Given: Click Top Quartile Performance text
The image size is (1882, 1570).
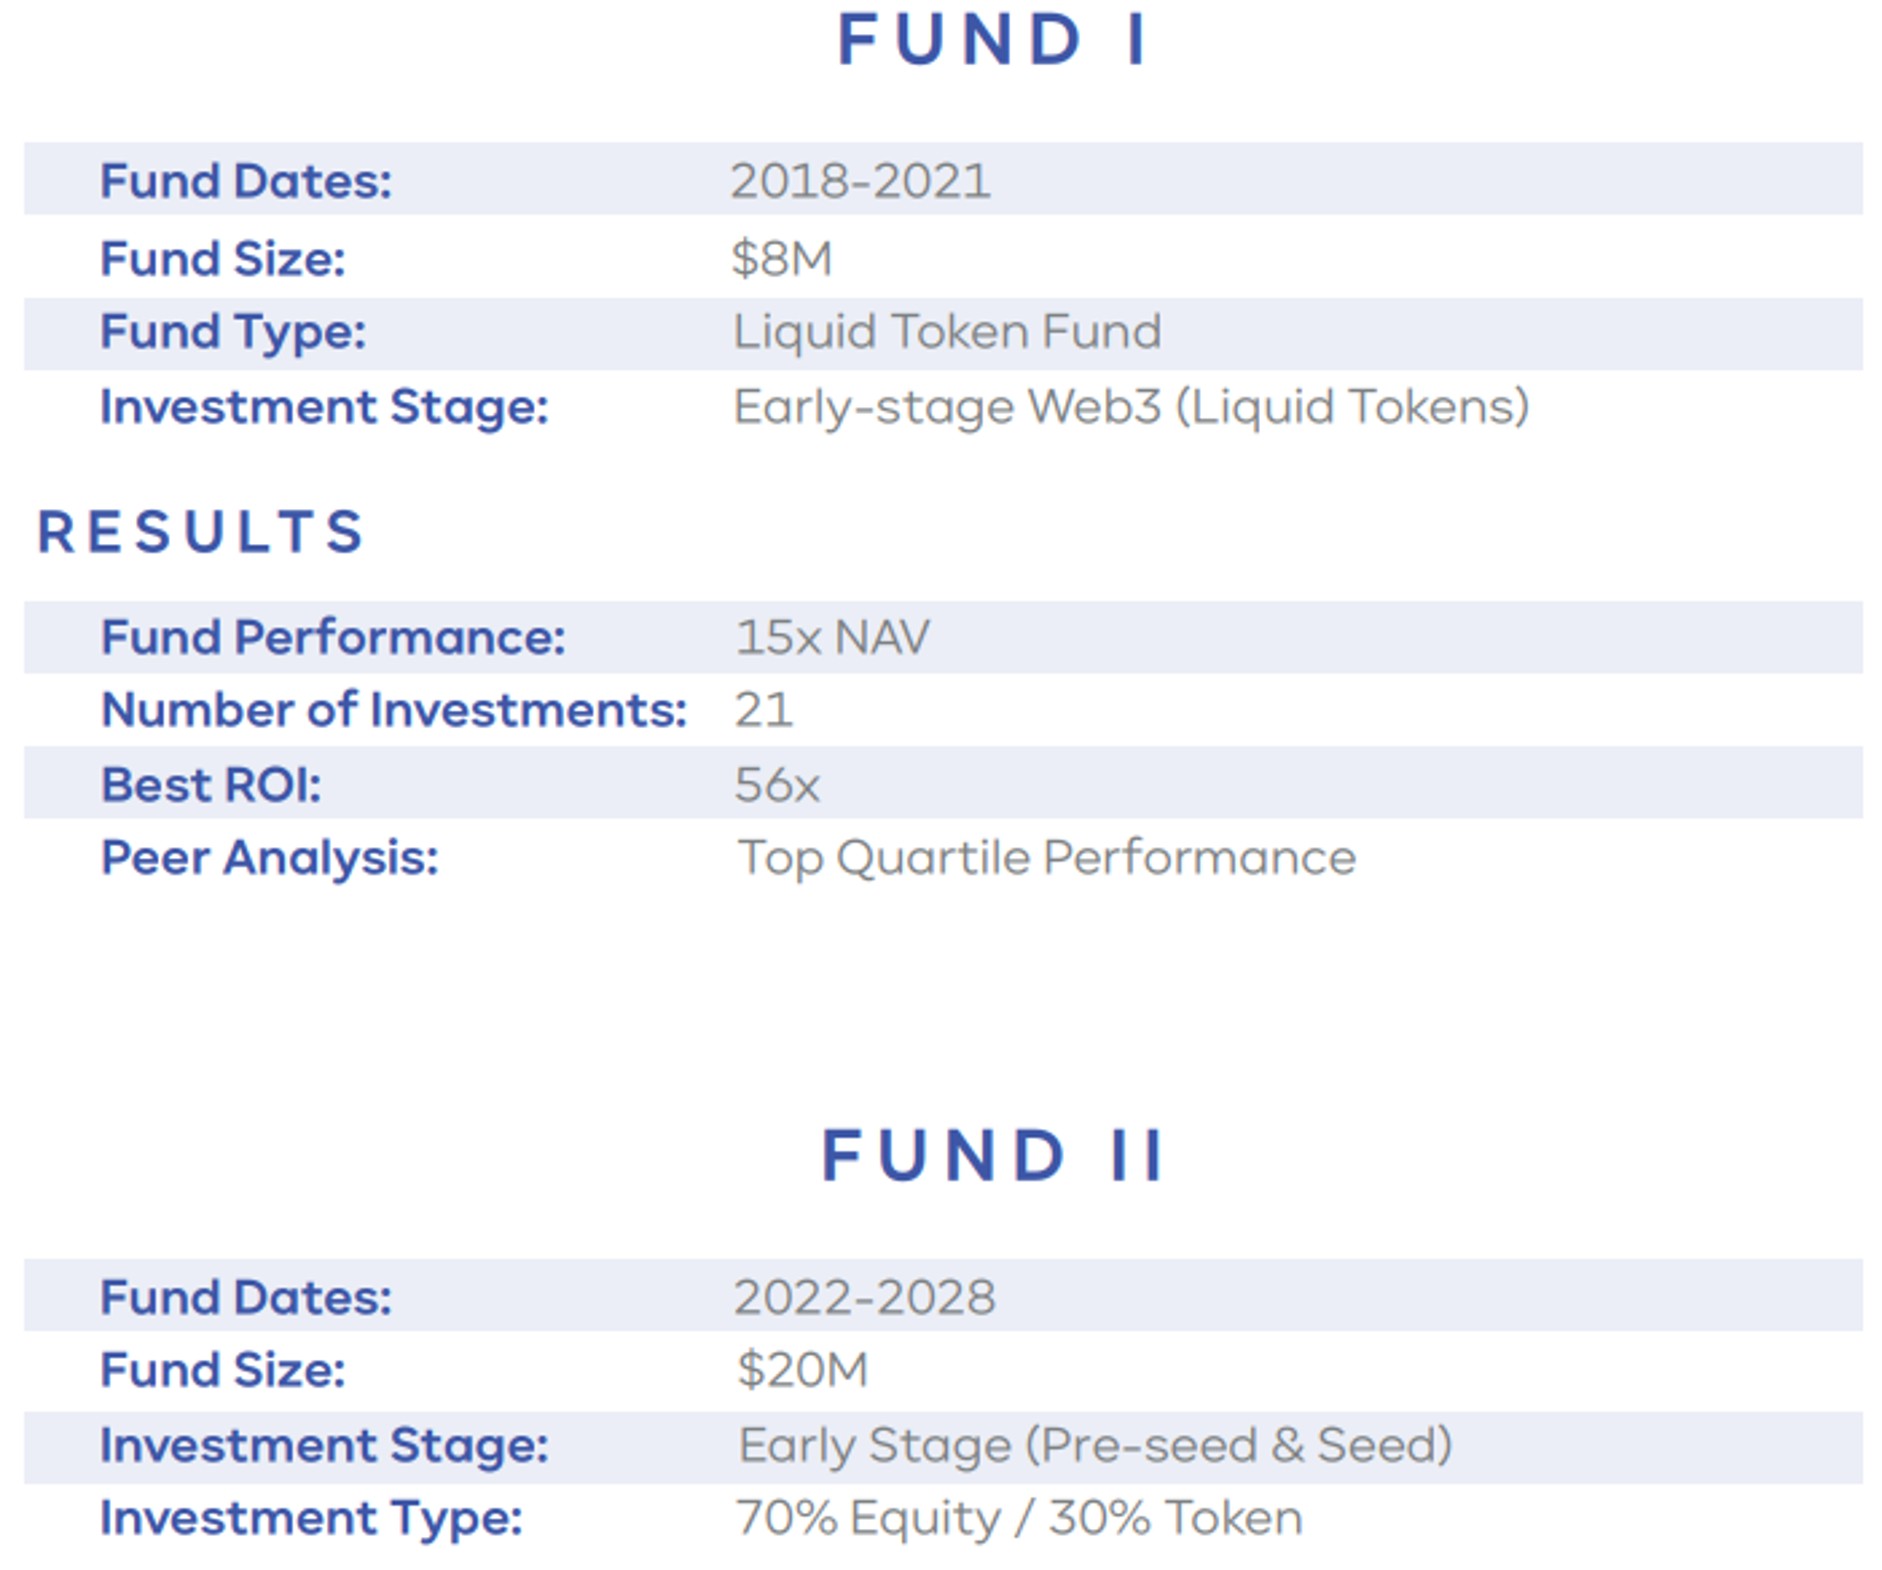Looking at the screenshot, I should coord(1046,858).
